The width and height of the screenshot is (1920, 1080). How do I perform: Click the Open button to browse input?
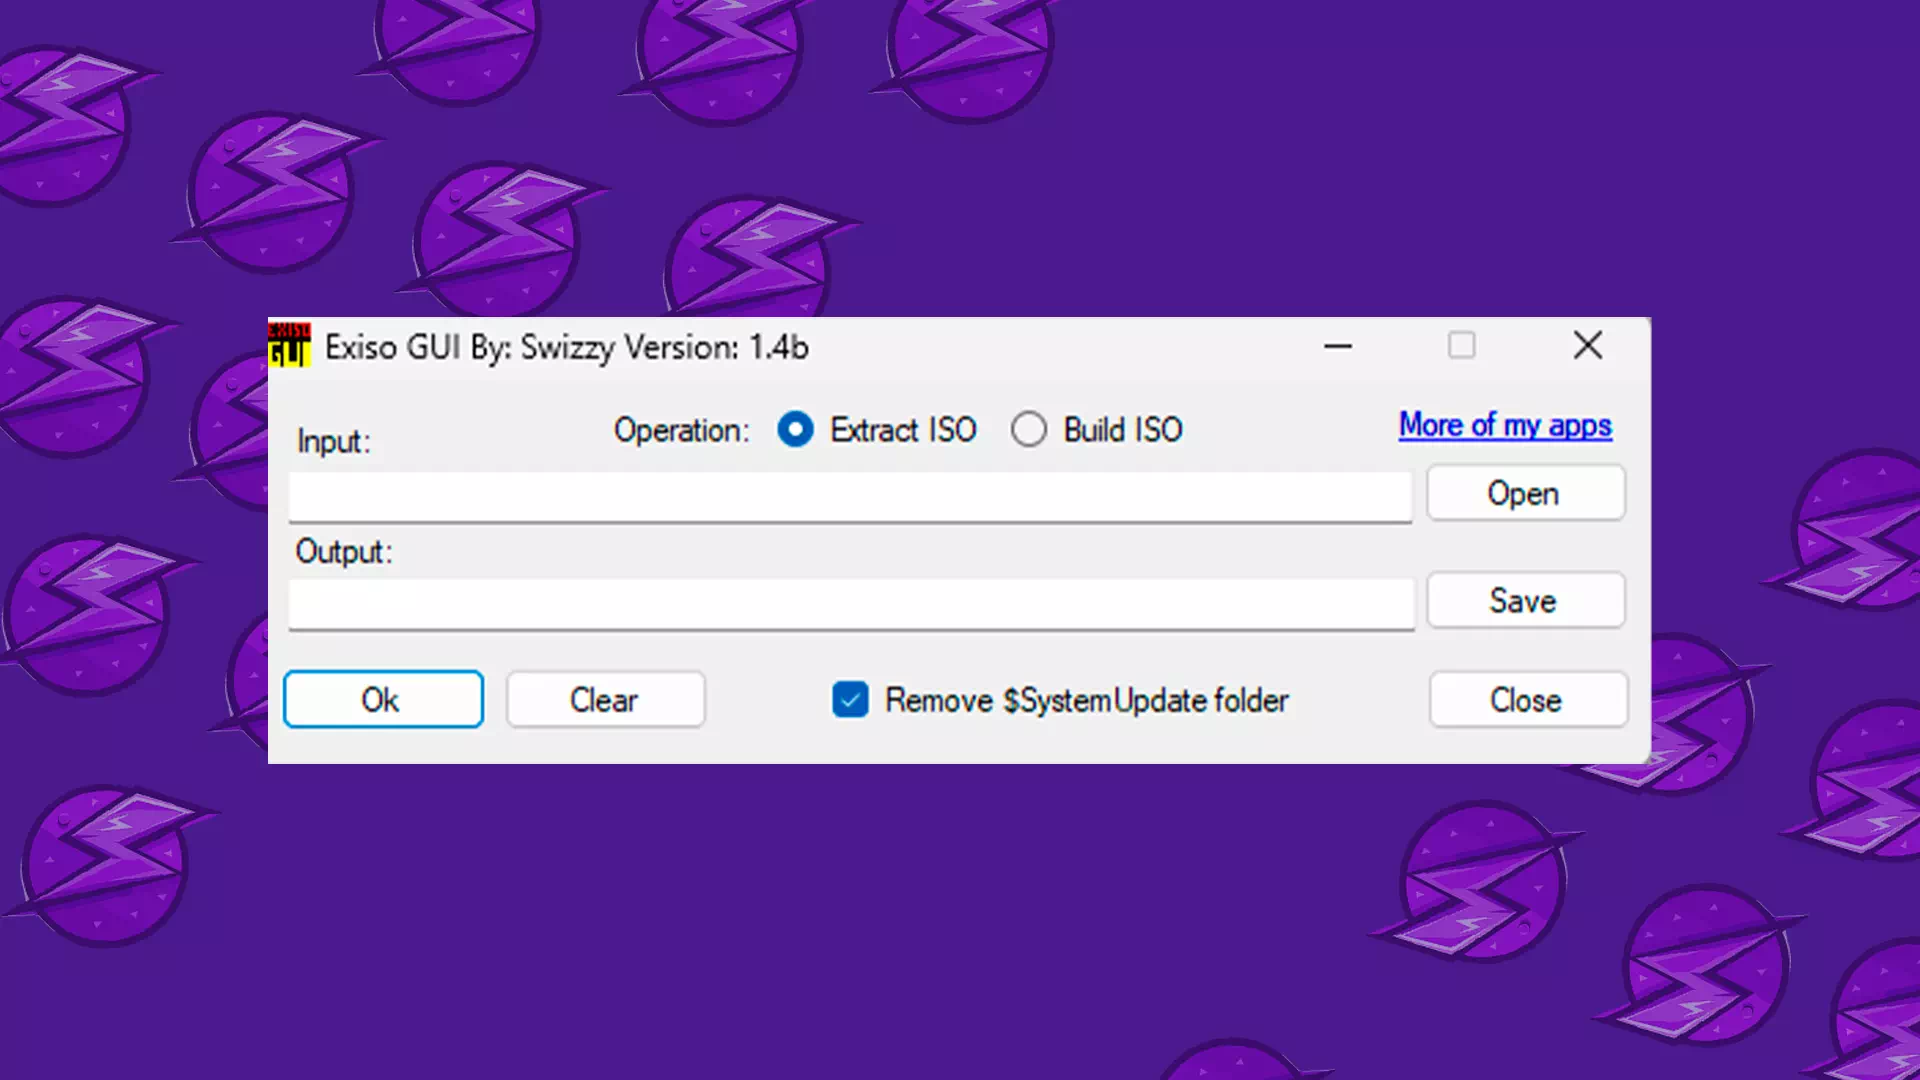click(x=1525, y=493)
